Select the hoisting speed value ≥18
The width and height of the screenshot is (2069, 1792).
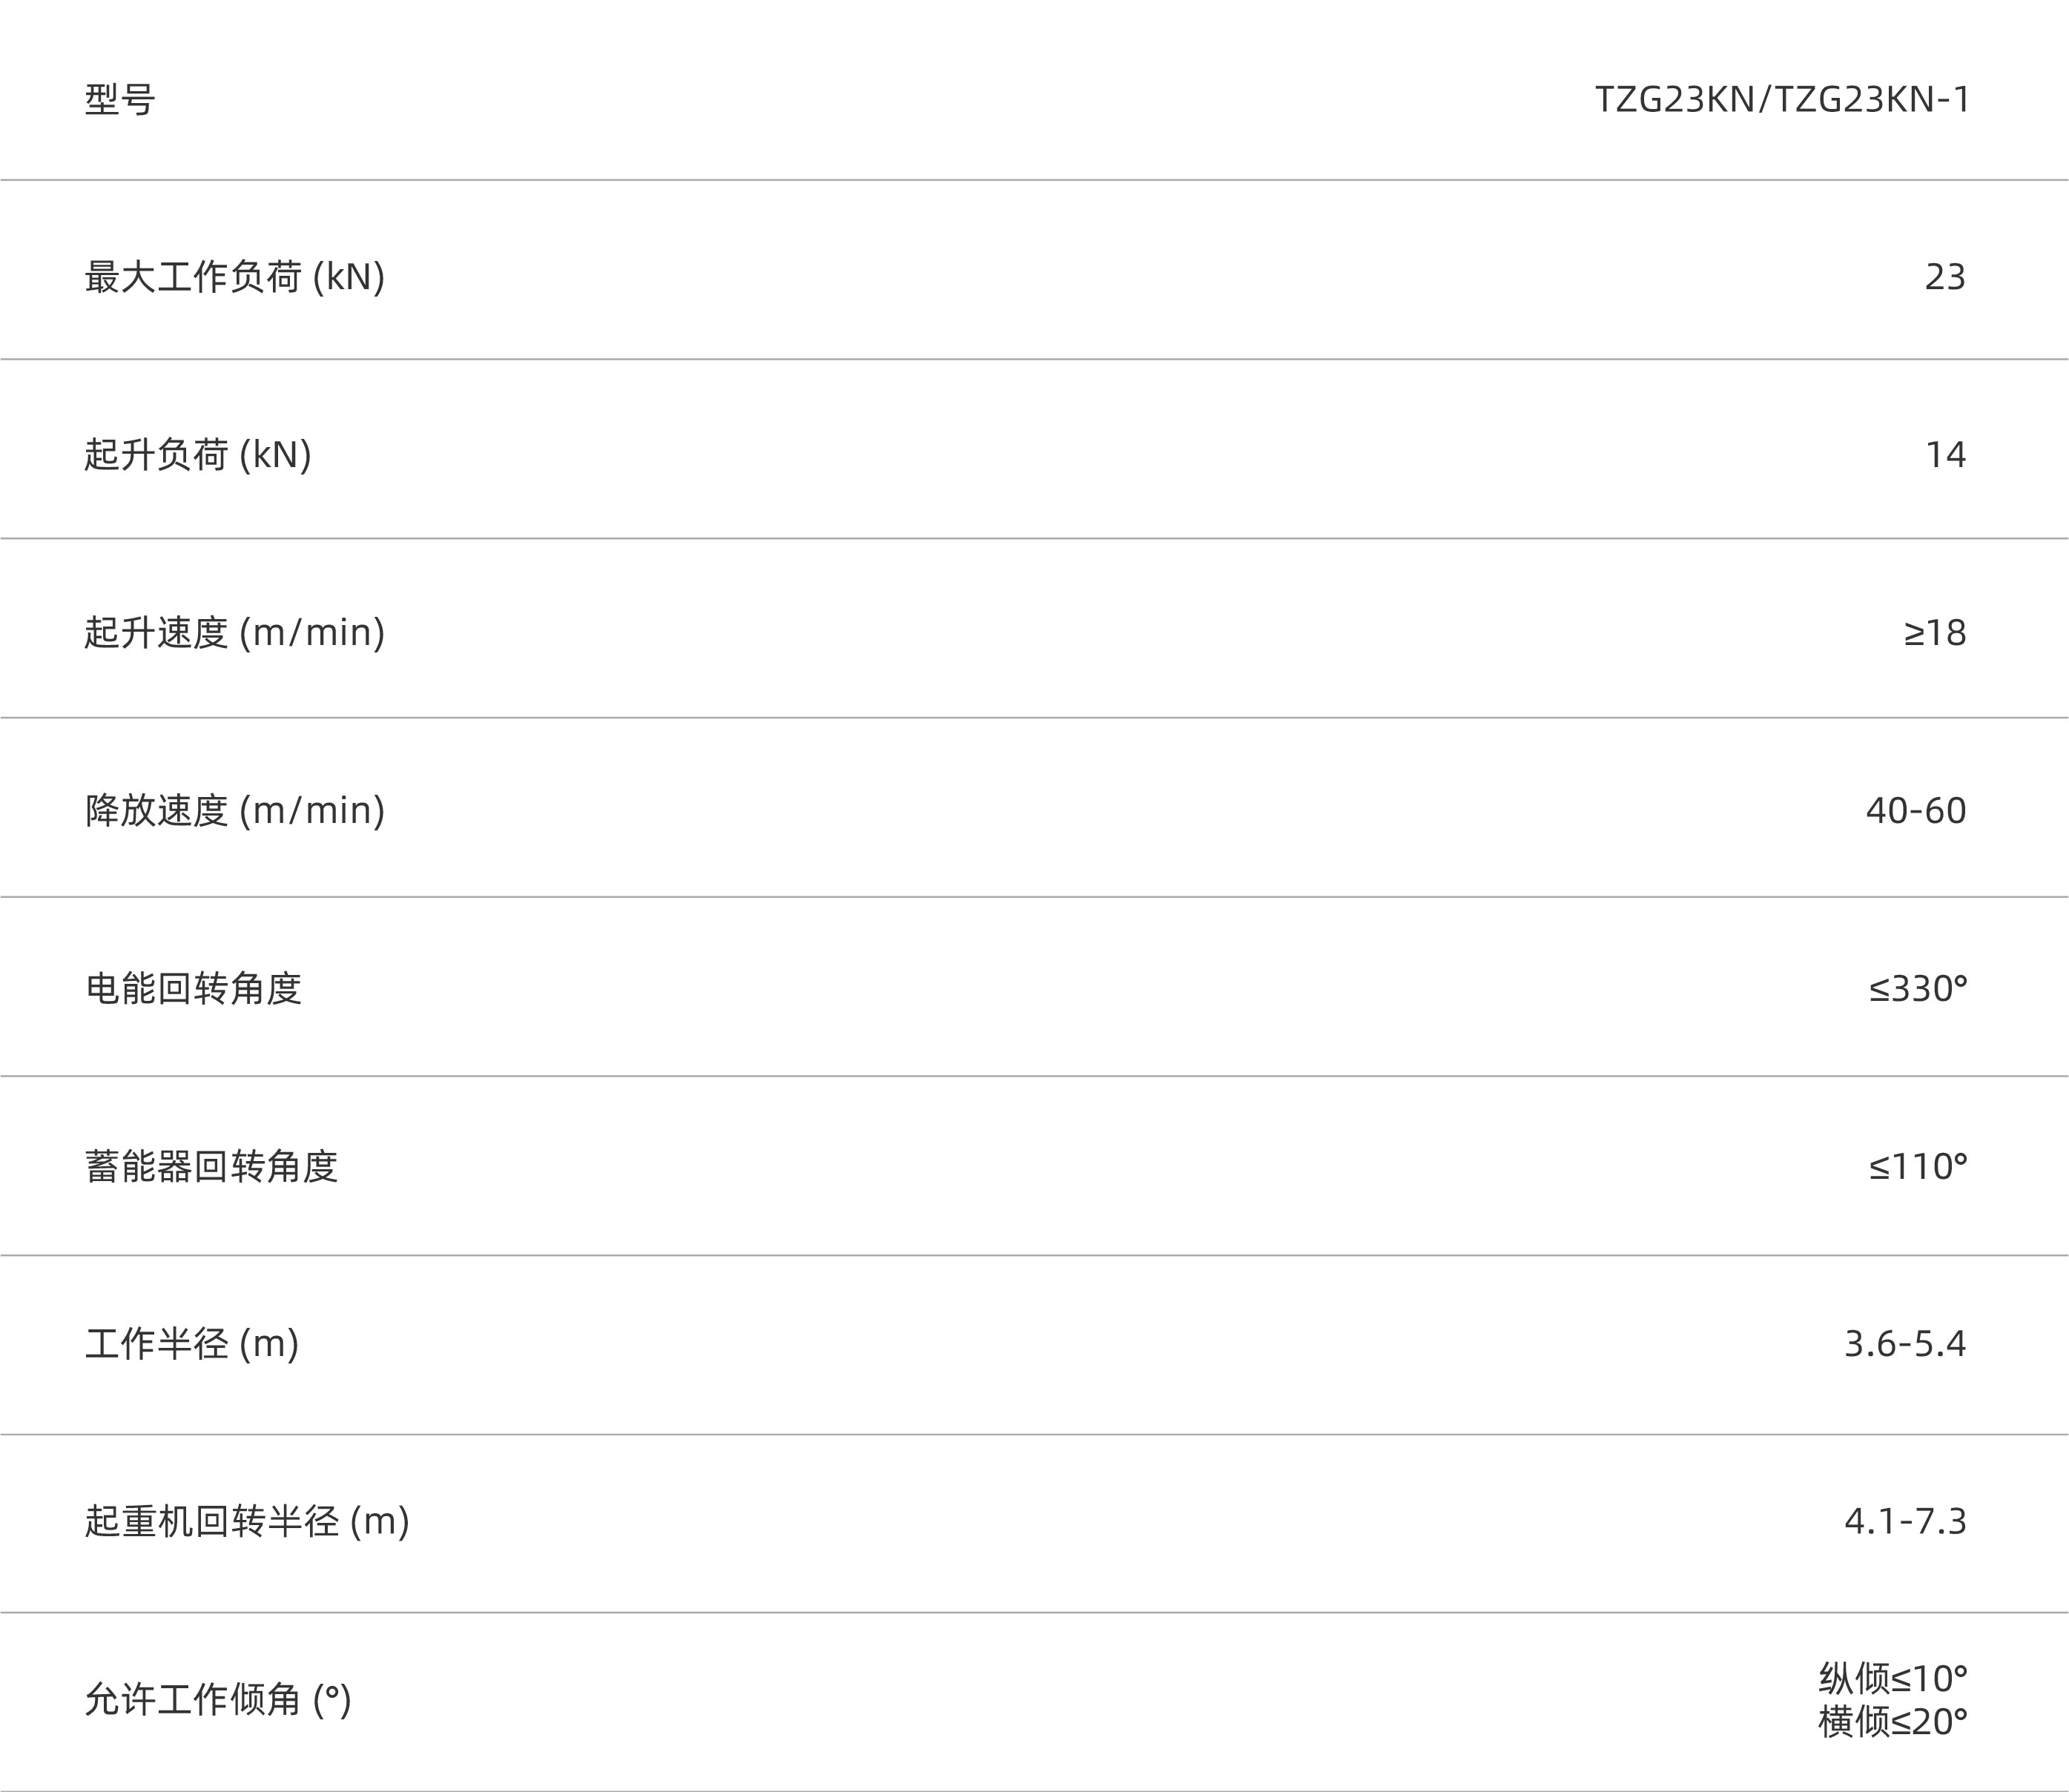tap(1934, 633)
